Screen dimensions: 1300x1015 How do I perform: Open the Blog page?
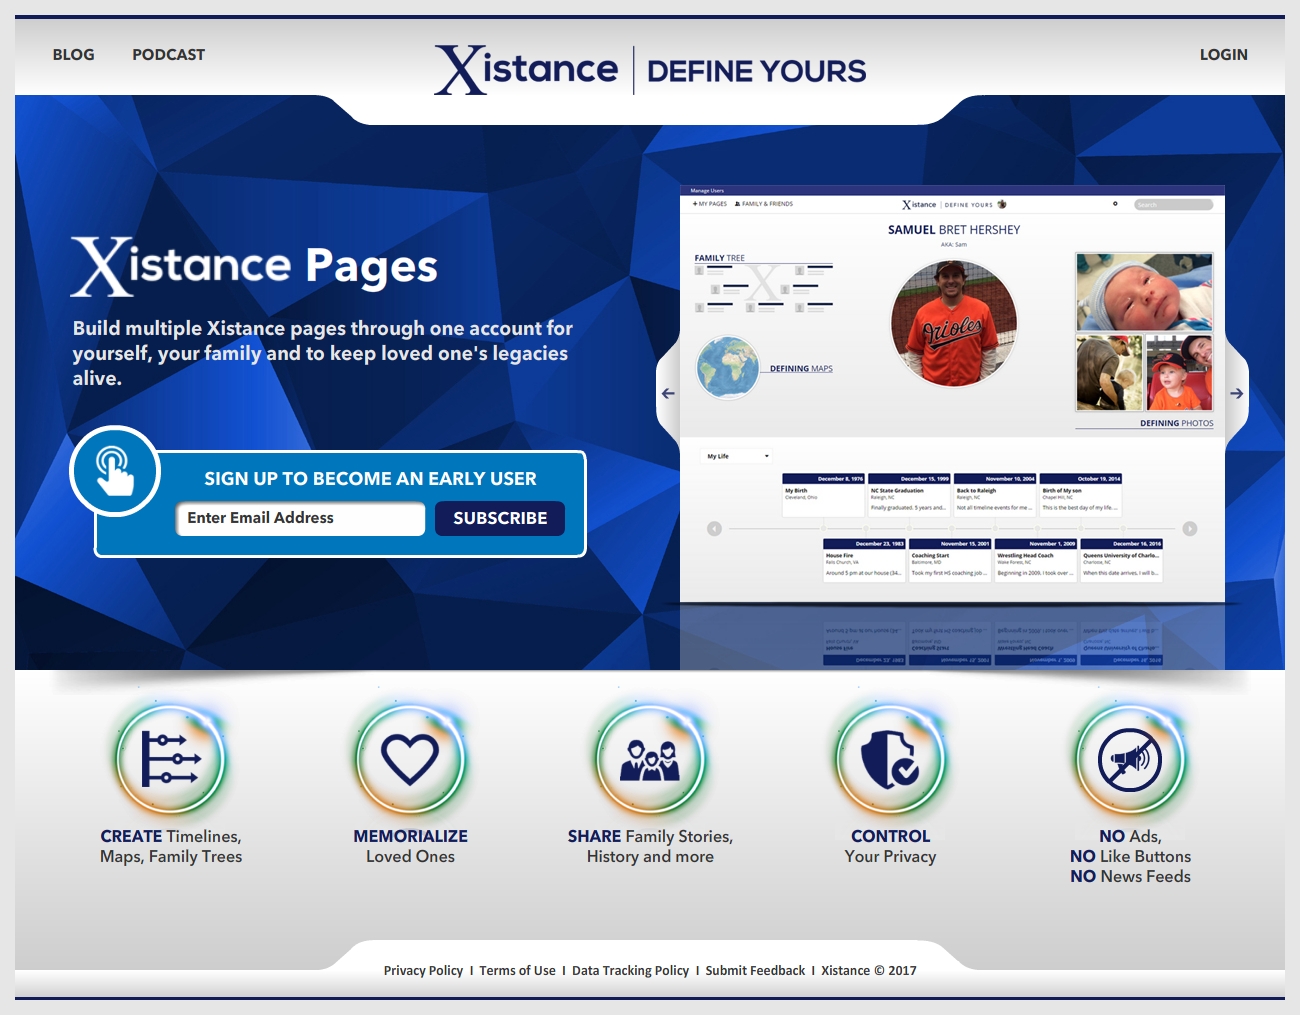click(x=74, y=55)
